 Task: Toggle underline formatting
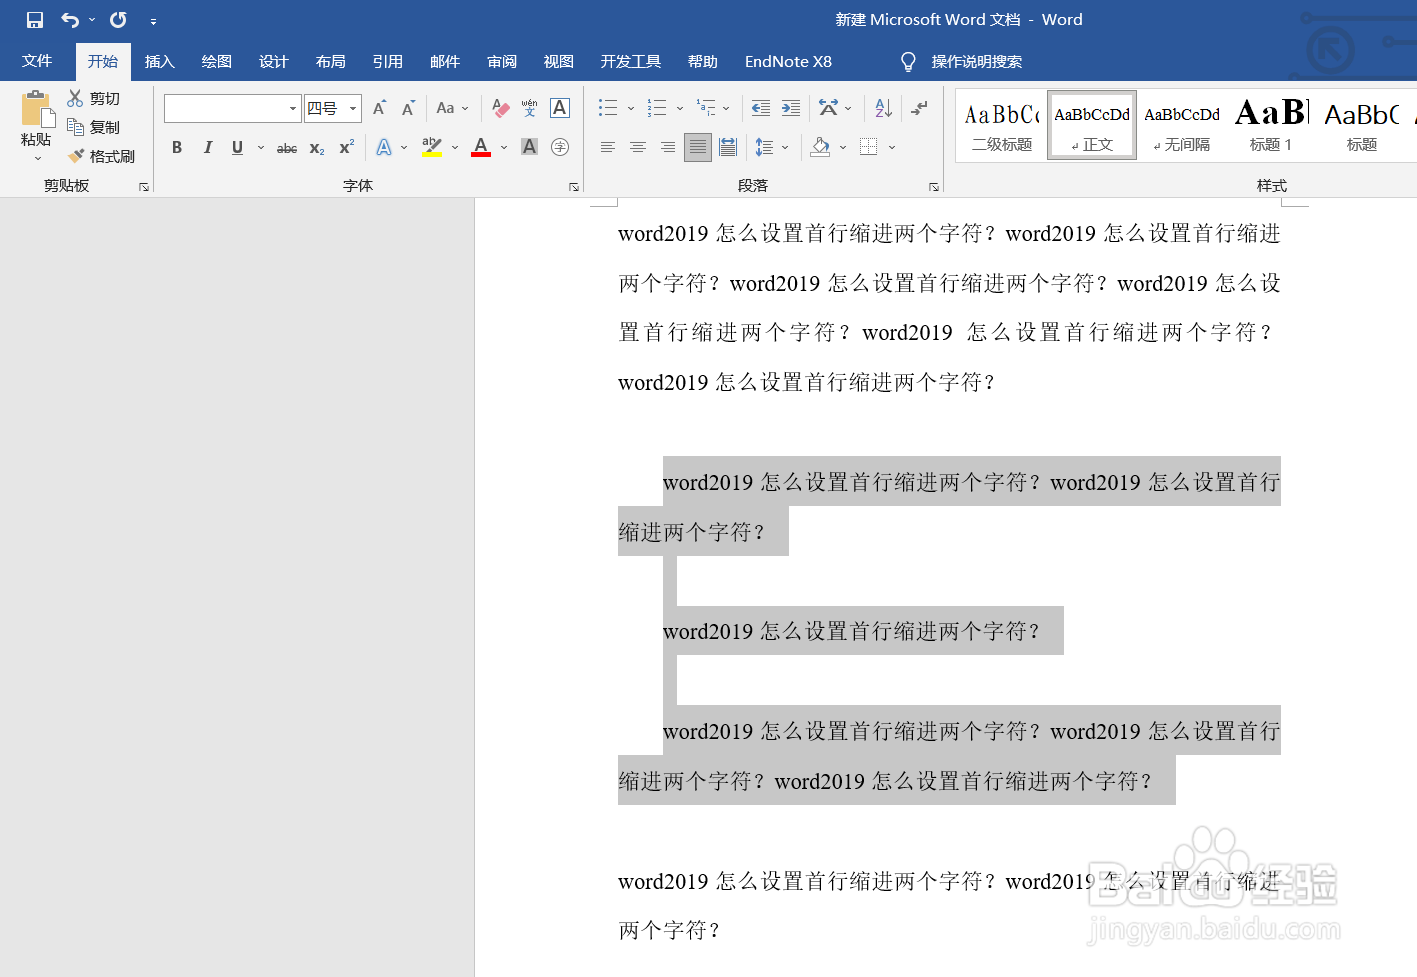237,147
